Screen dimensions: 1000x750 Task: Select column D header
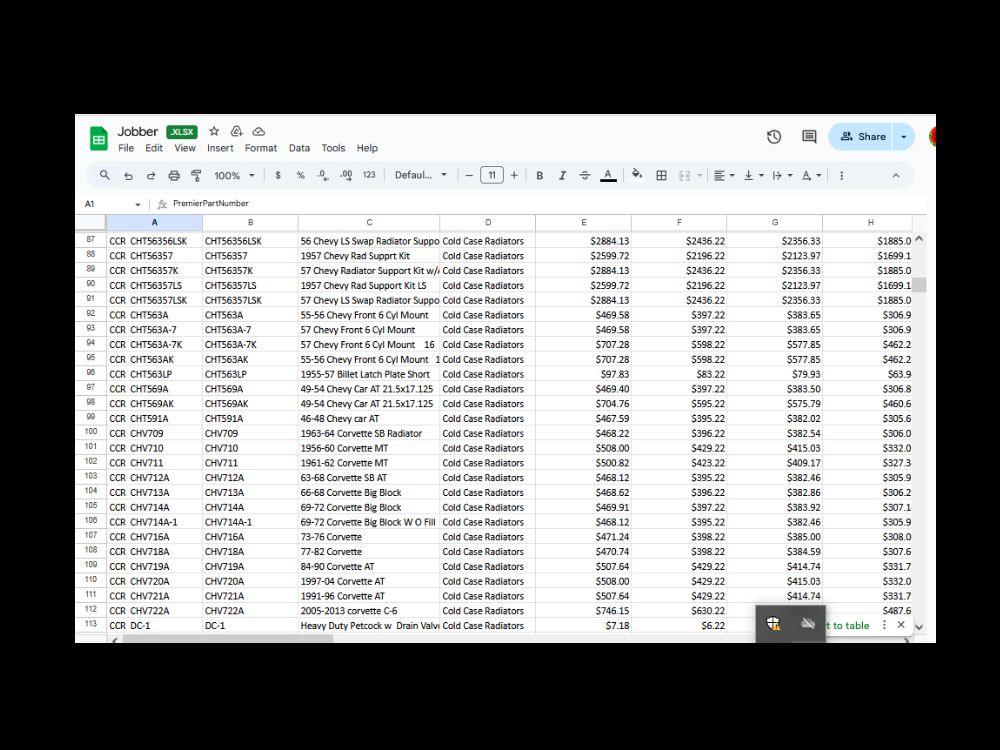[x=488, y=223]
